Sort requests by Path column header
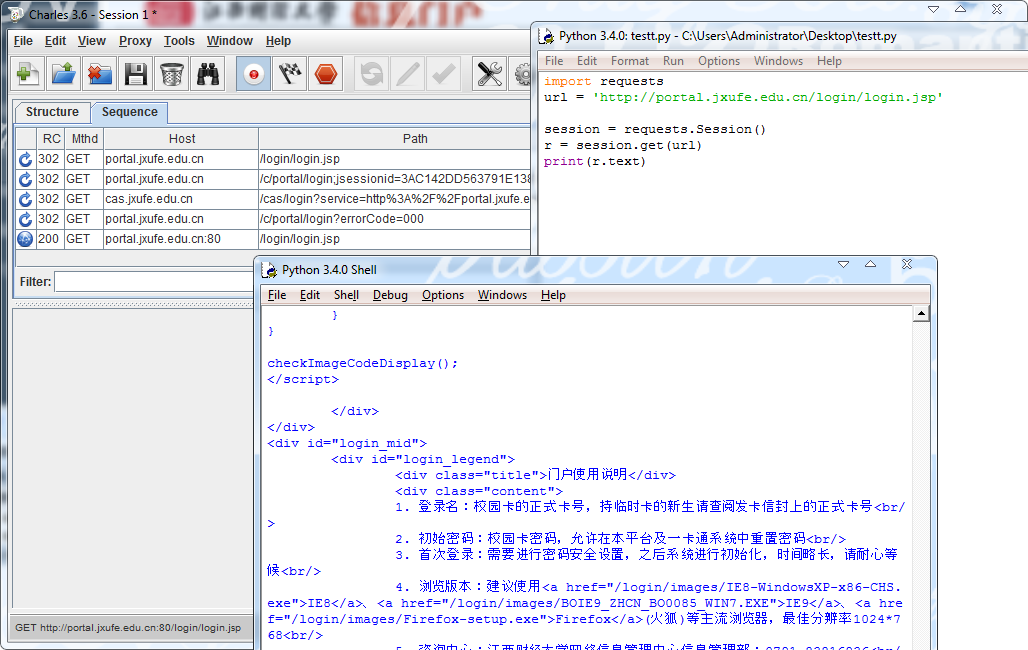Image resolution: width=1028 pixels, height=650 pixels. point(414,139)
